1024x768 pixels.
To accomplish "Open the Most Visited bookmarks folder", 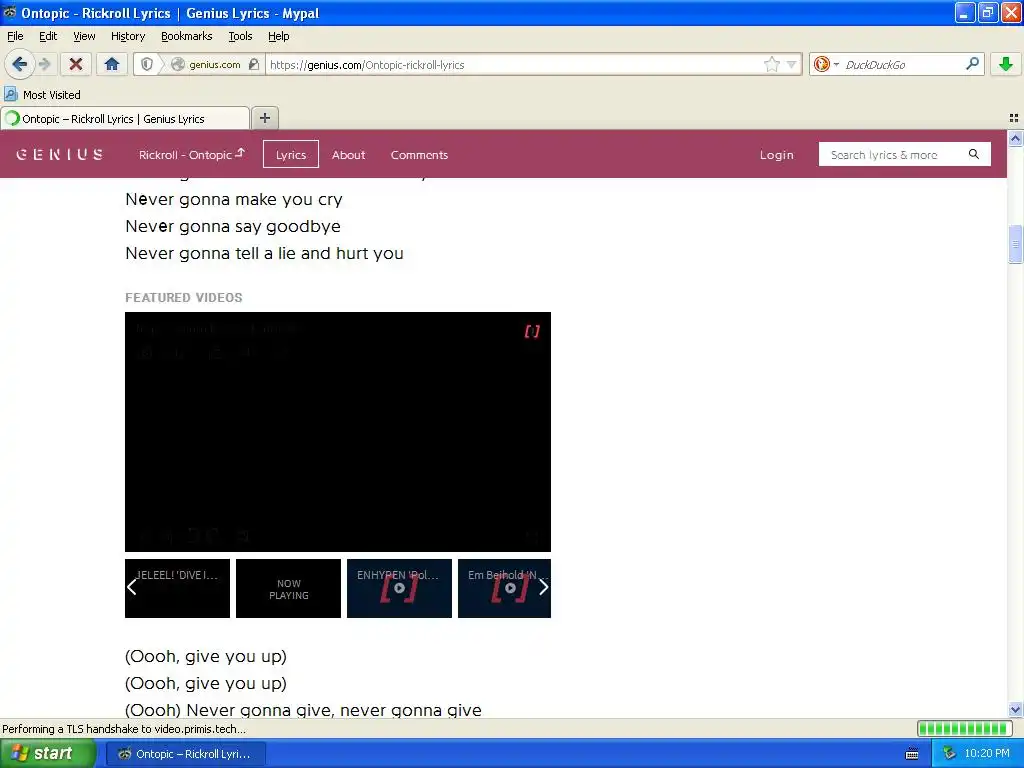I will (x=42, y=95).
